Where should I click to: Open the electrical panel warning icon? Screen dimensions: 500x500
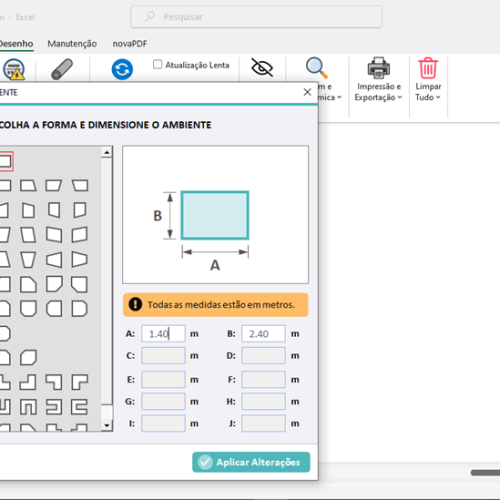click(14, 69)
